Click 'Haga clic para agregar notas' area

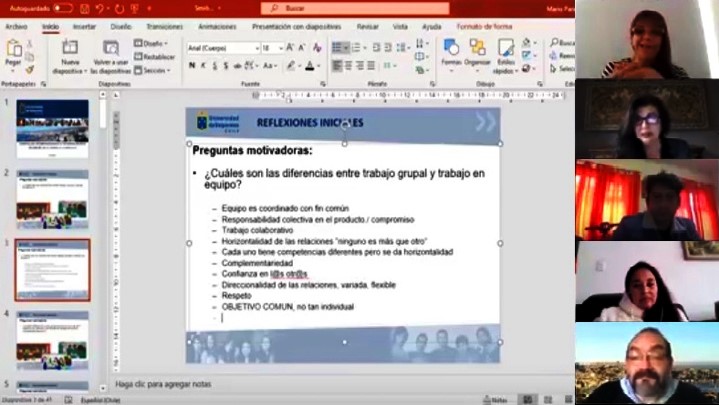[163, 384]
